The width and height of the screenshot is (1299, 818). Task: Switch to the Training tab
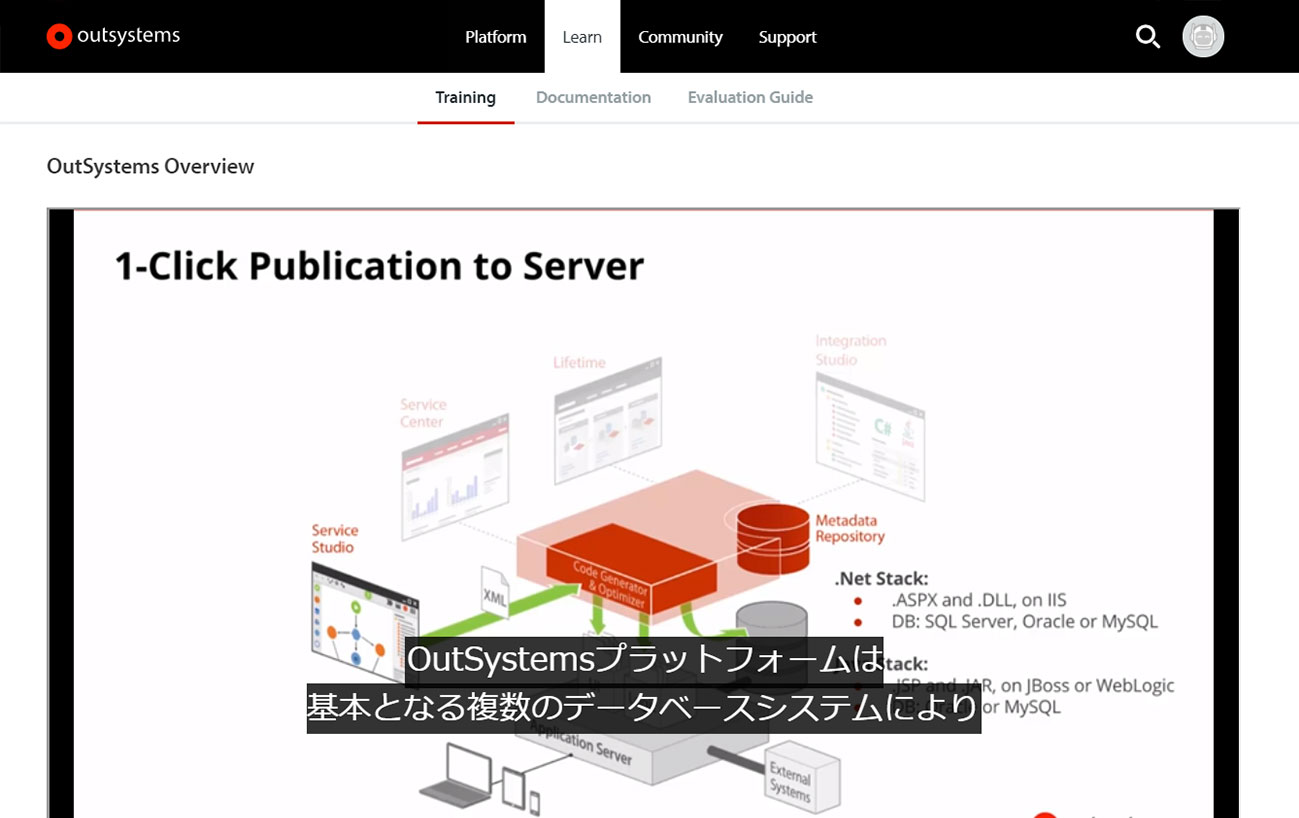465,98
